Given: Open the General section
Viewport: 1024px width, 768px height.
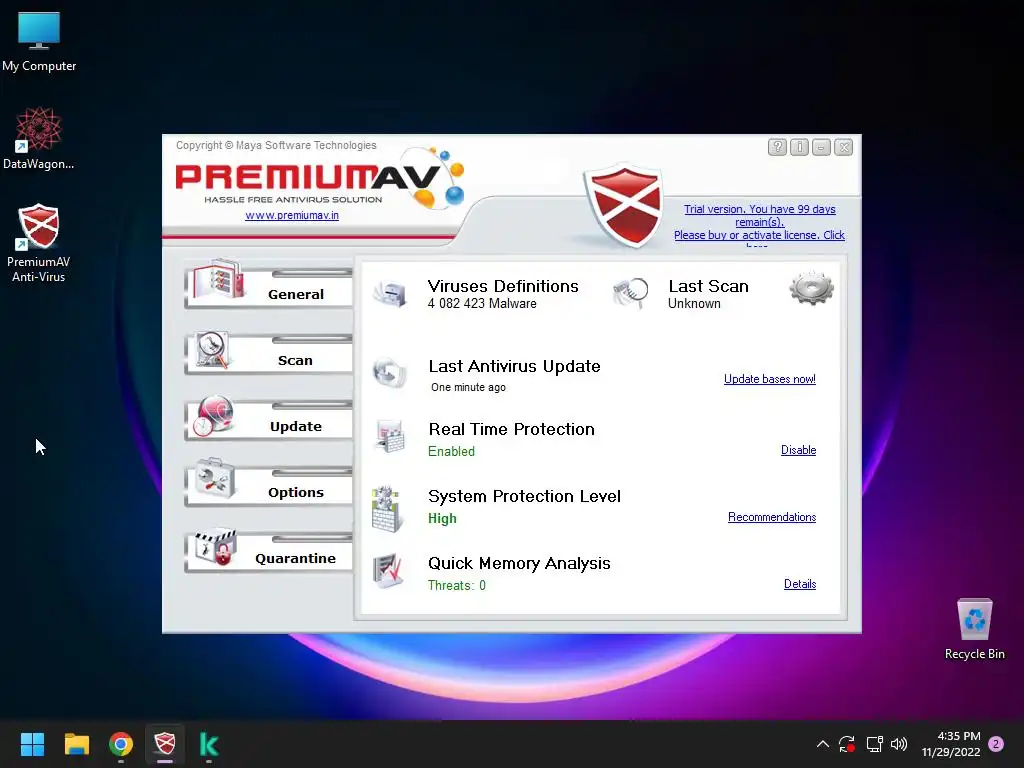Looking at the screenshot, I should tap(269, 287).
